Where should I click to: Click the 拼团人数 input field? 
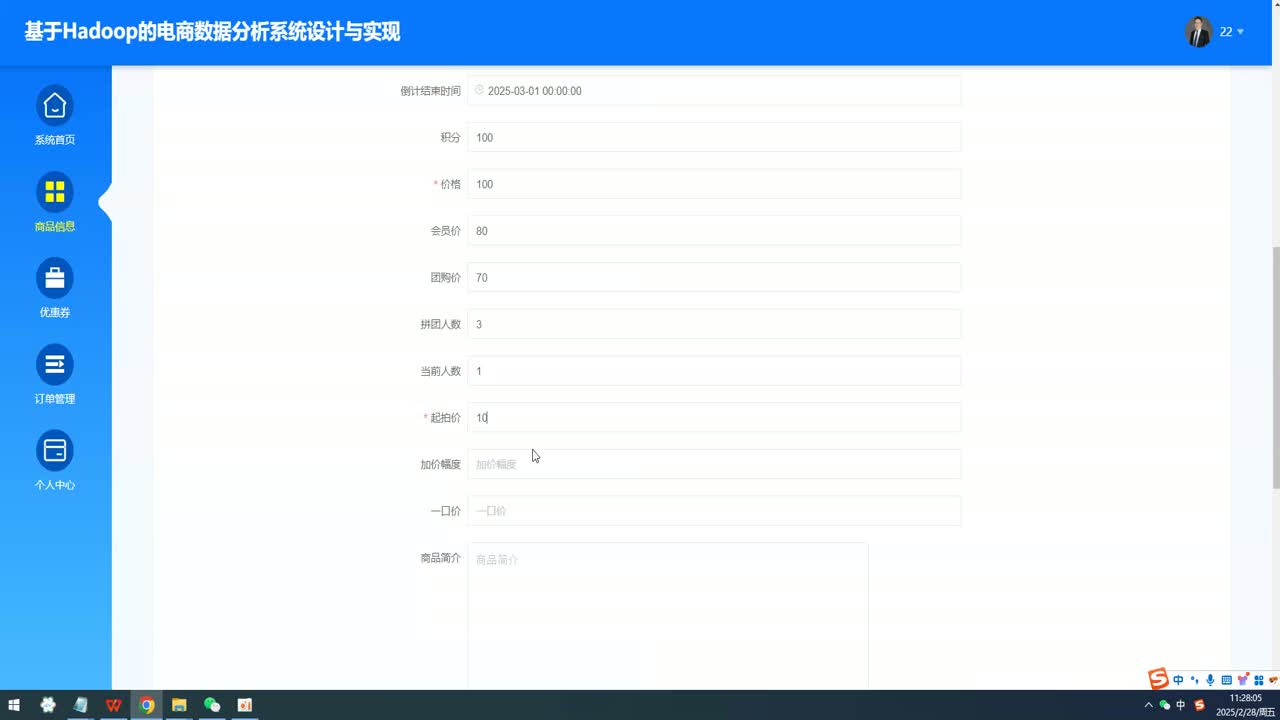click(714, 324)
